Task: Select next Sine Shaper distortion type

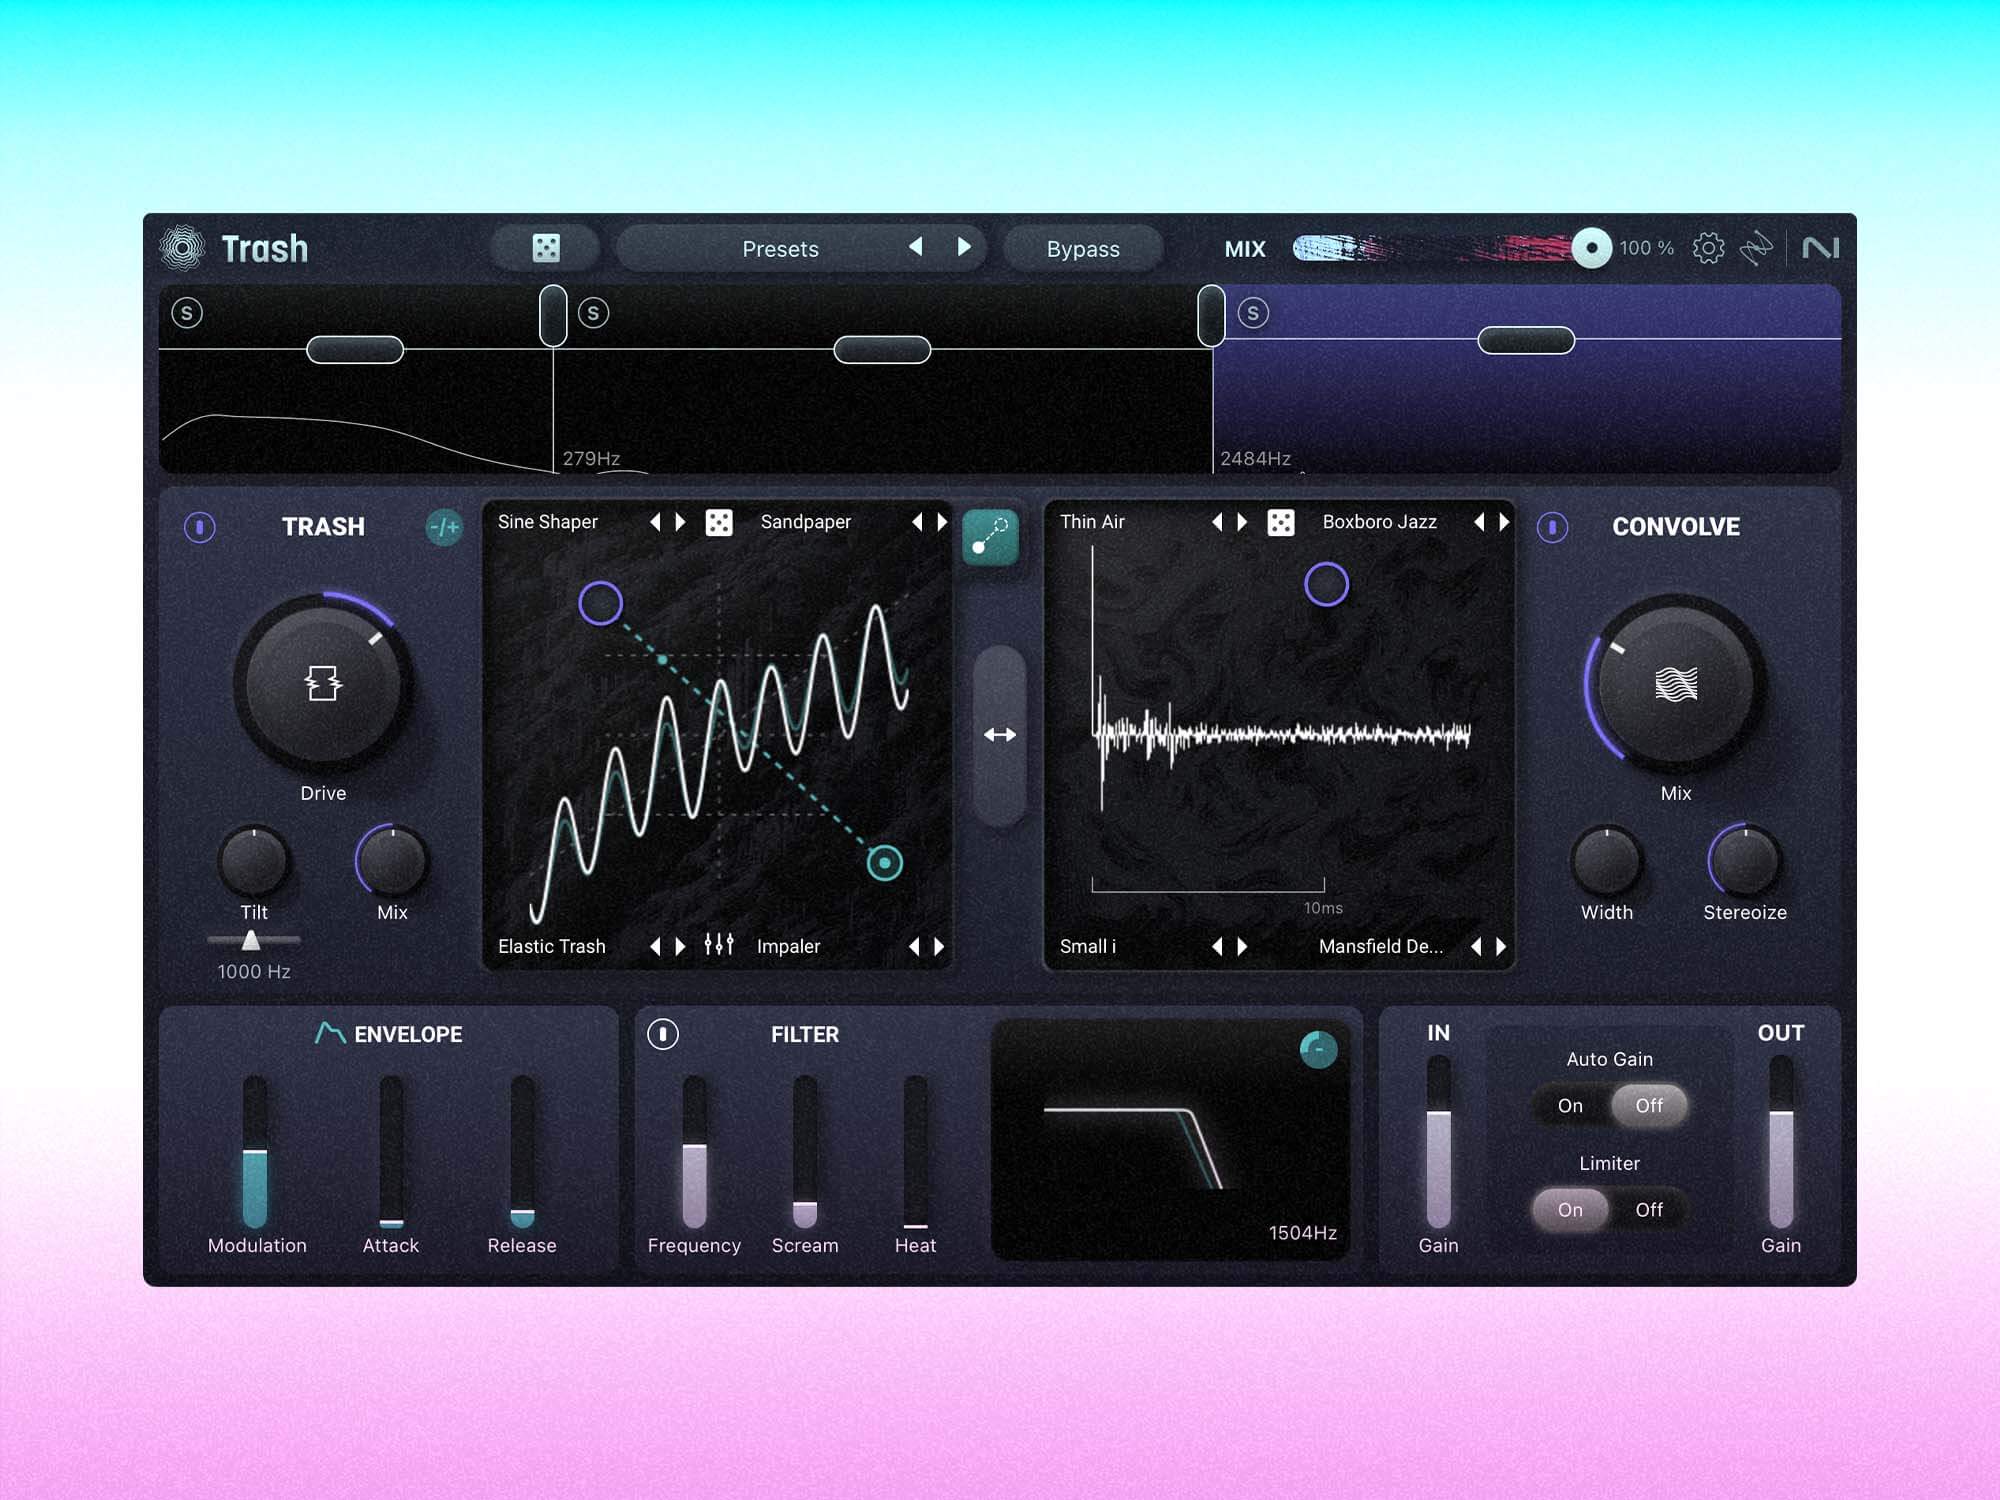Action: coord(681,522)
